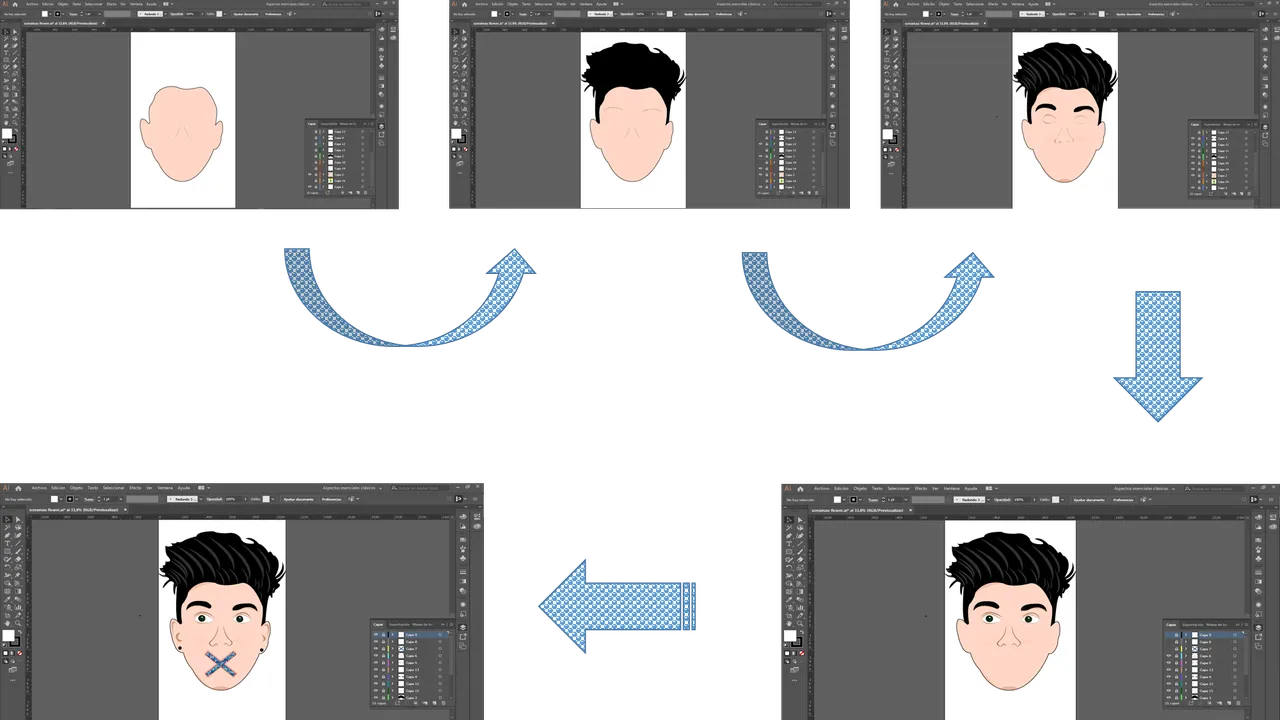Toggle Capa 4 visibility in no-tape face window

click(x=1169, y=677)
